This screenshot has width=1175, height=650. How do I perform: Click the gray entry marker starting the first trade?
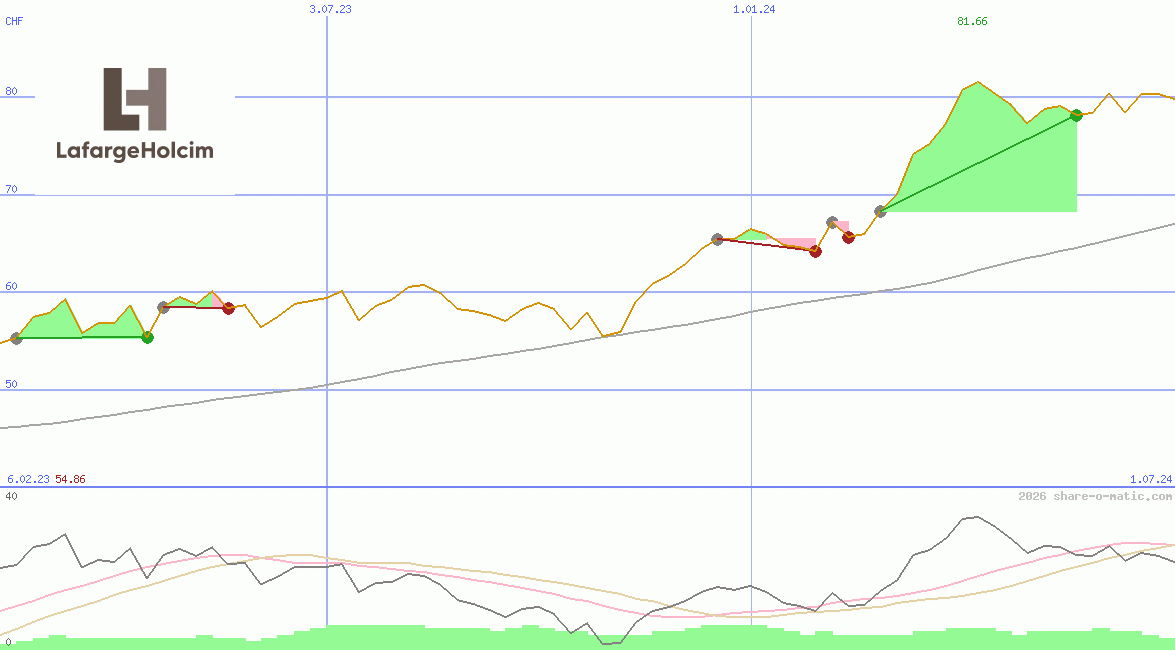click(16, 340)
